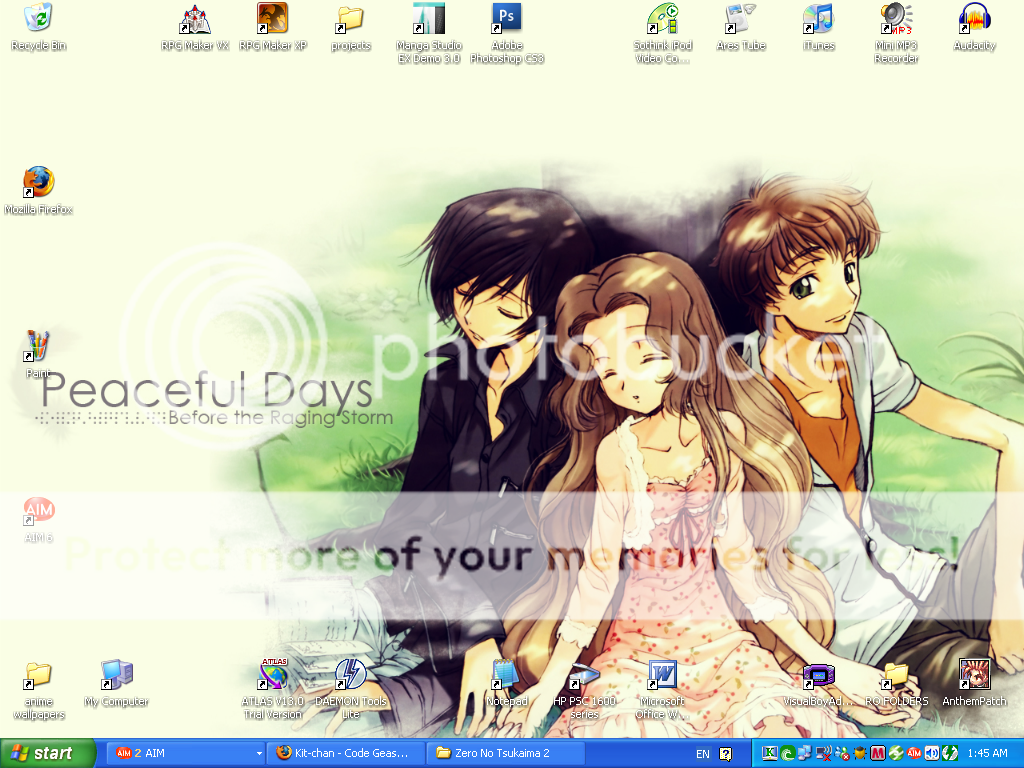Open the Recycle Bin
Viewport: 1024px width, 768px height.
tap(38, 19)
